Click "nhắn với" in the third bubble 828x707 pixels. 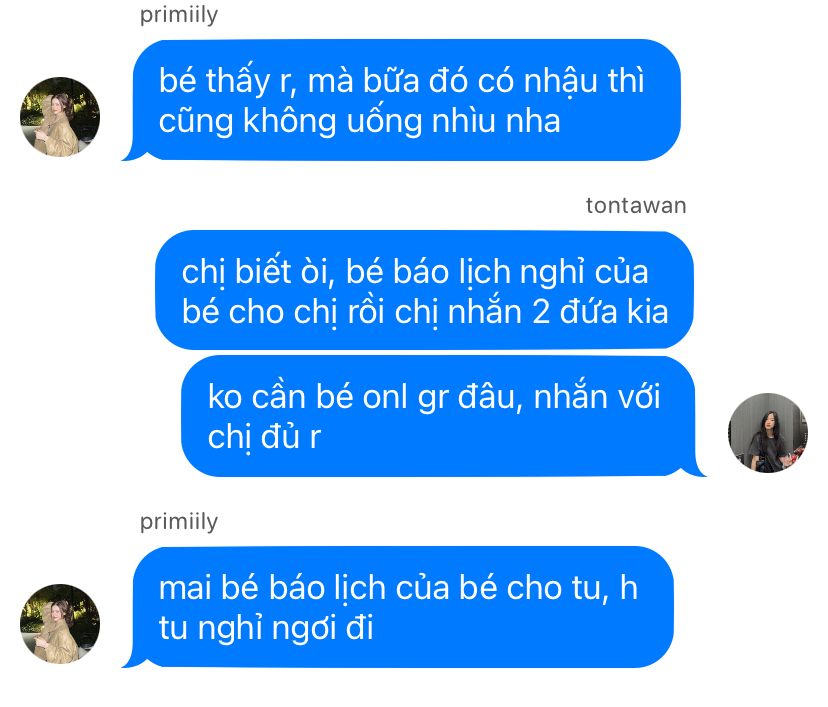coord(597,397)
